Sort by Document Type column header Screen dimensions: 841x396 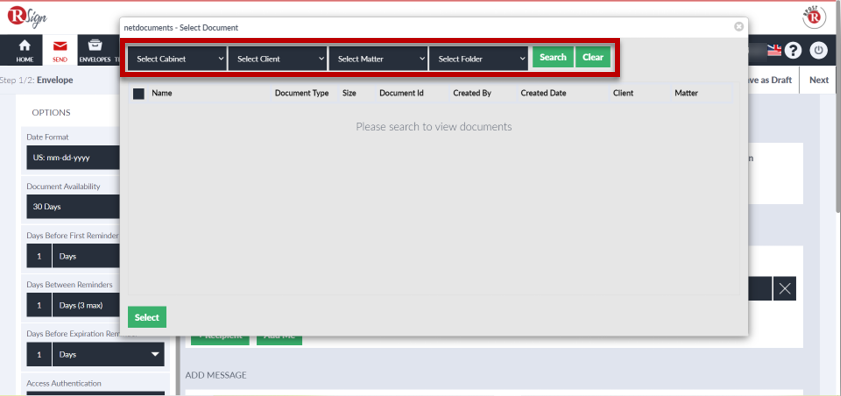point(301,93)
